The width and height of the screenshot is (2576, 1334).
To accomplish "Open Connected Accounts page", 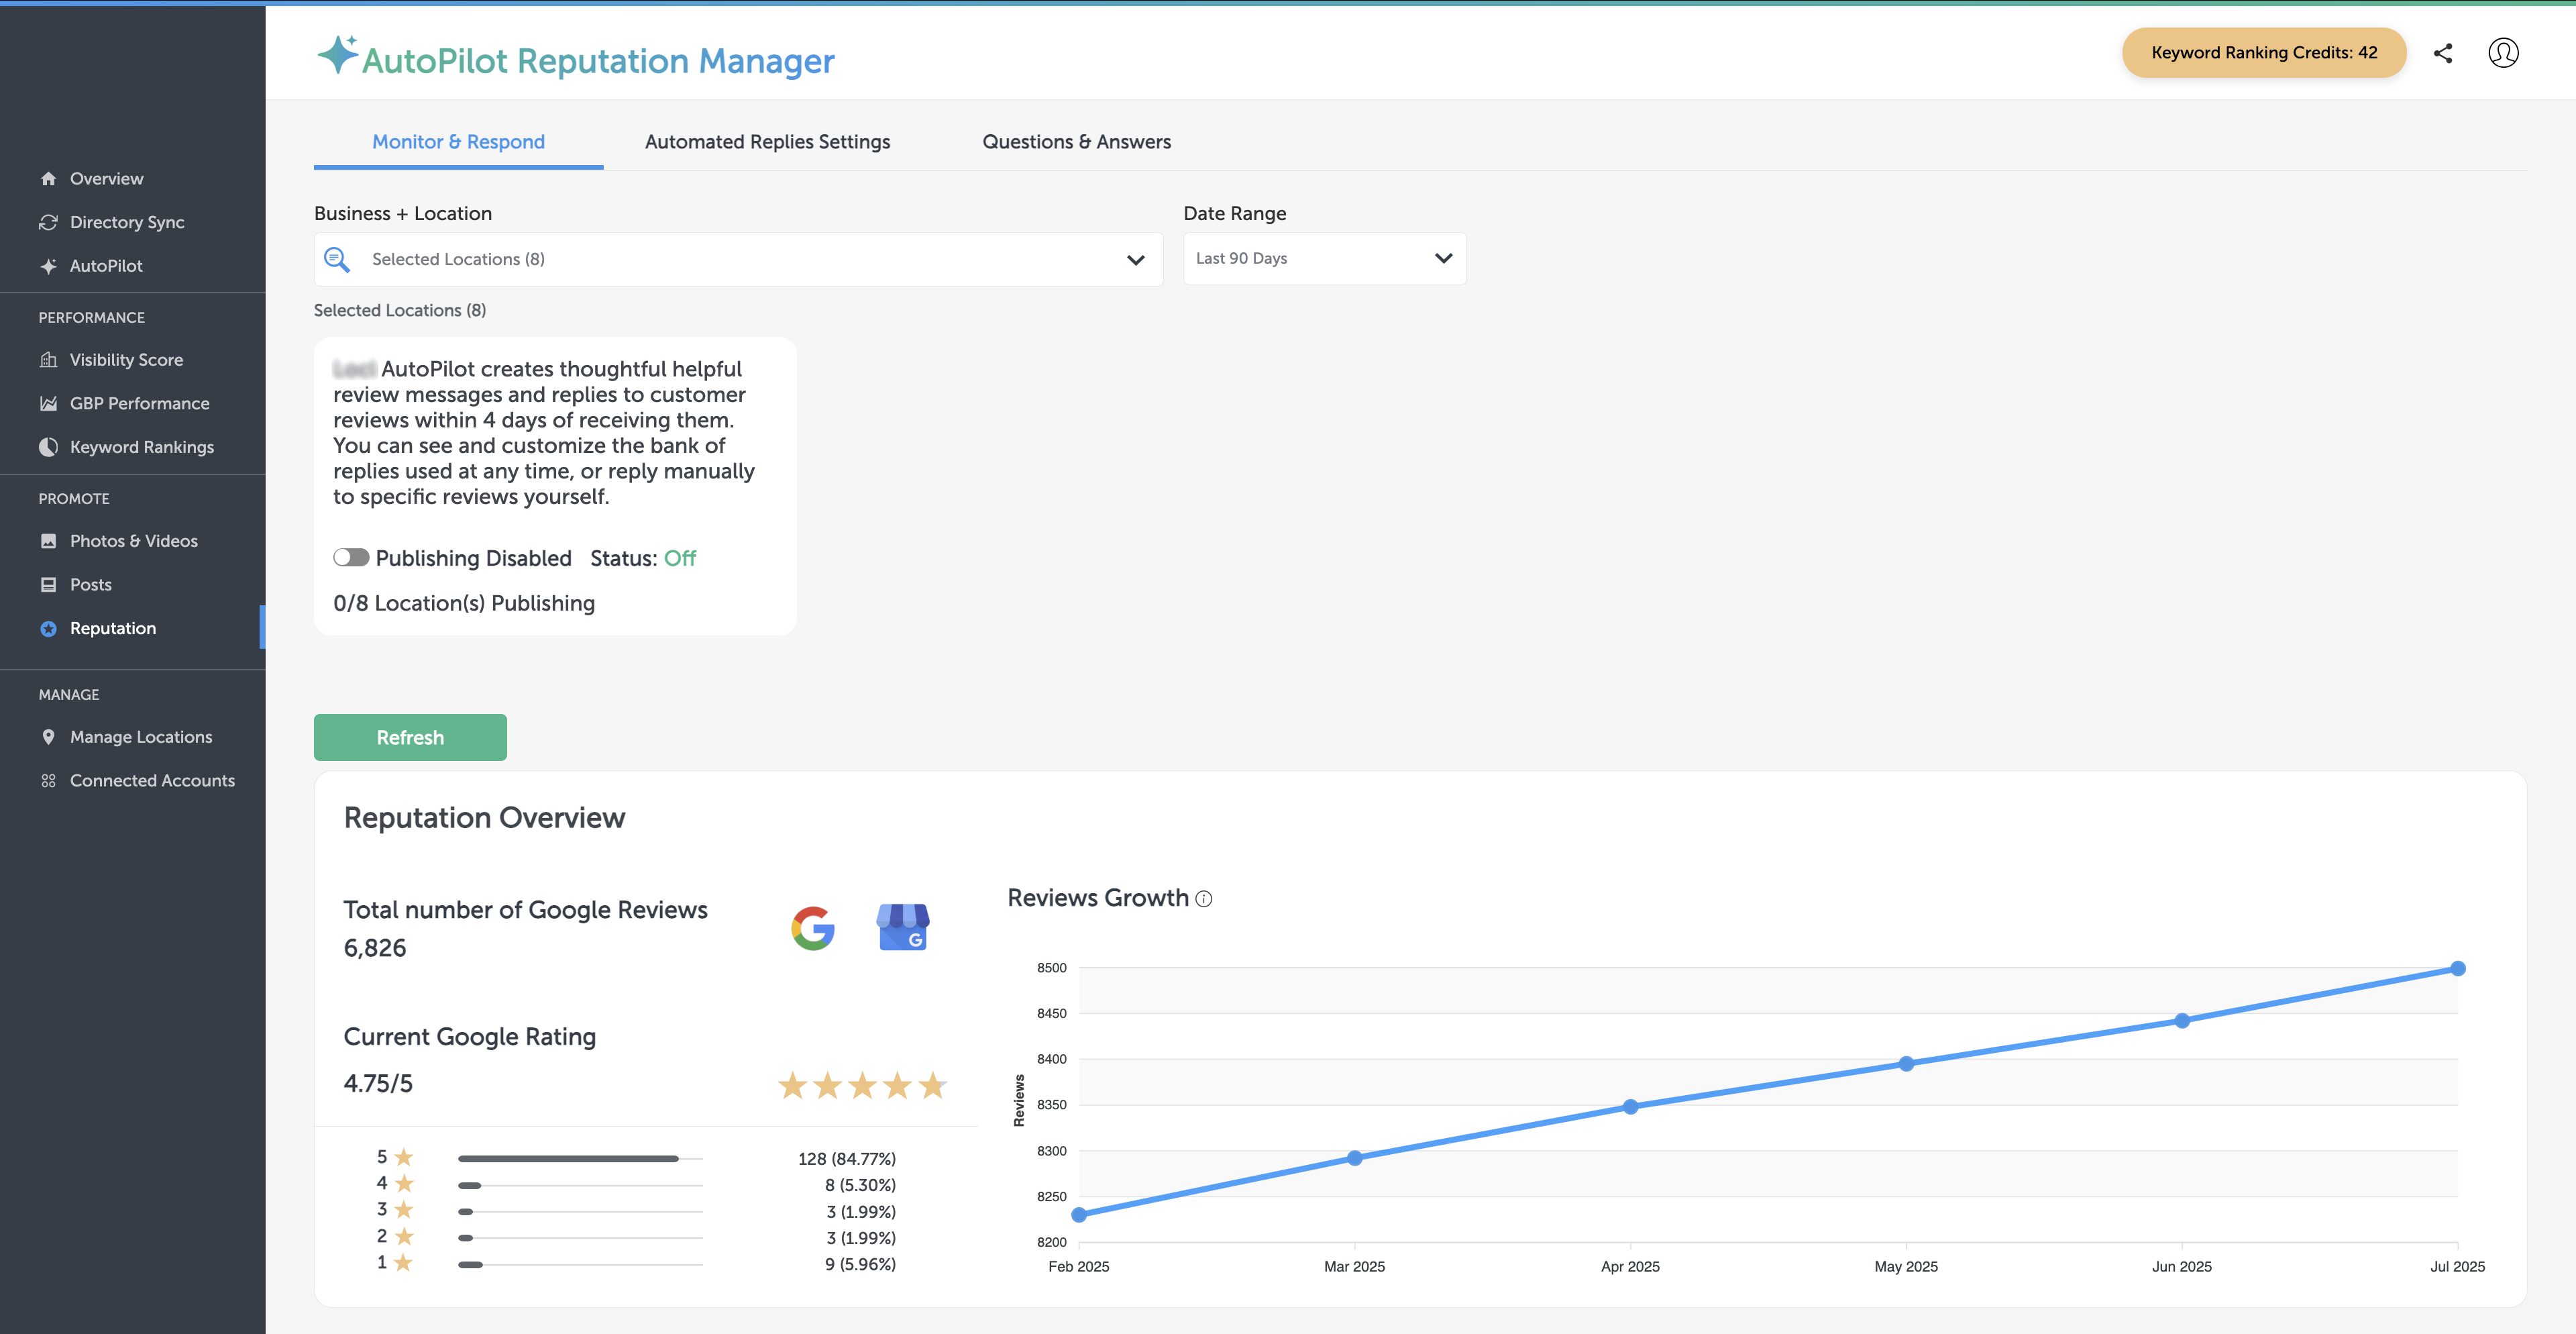I will [x=152, y=781].
